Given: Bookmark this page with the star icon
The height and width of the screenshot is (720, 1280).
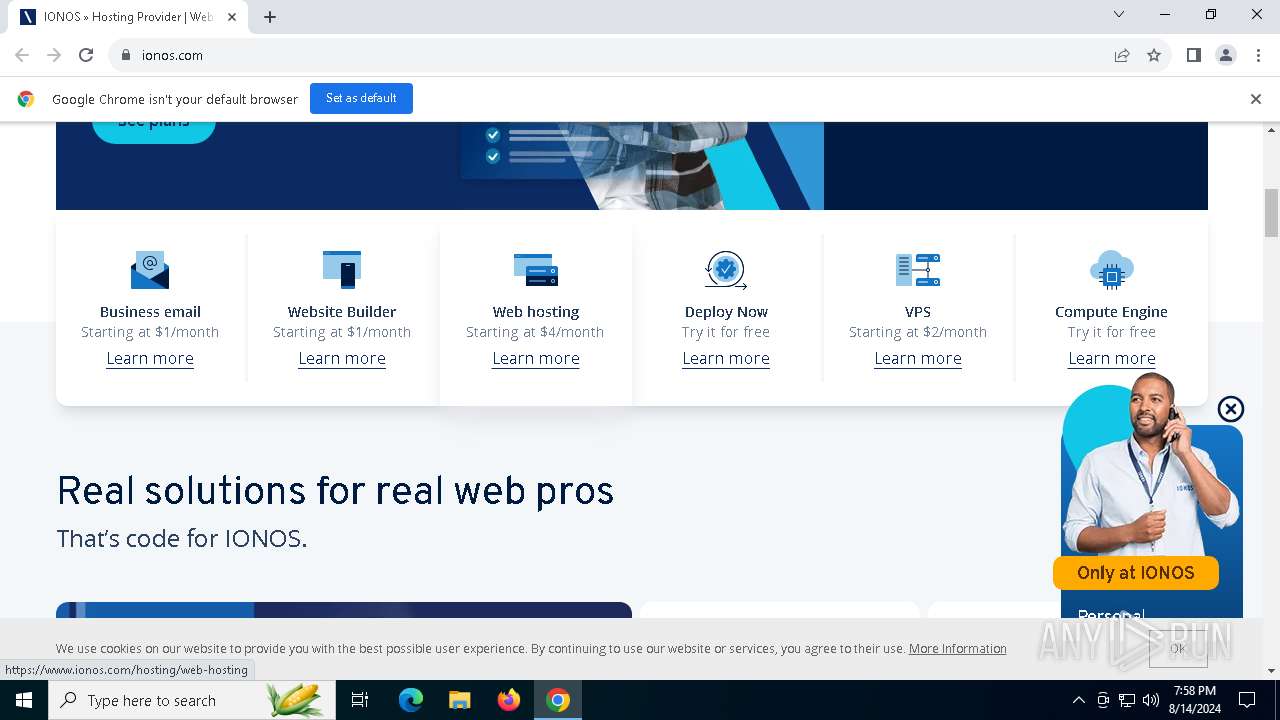Looking at the screenshot, I should click(1154, 55).
